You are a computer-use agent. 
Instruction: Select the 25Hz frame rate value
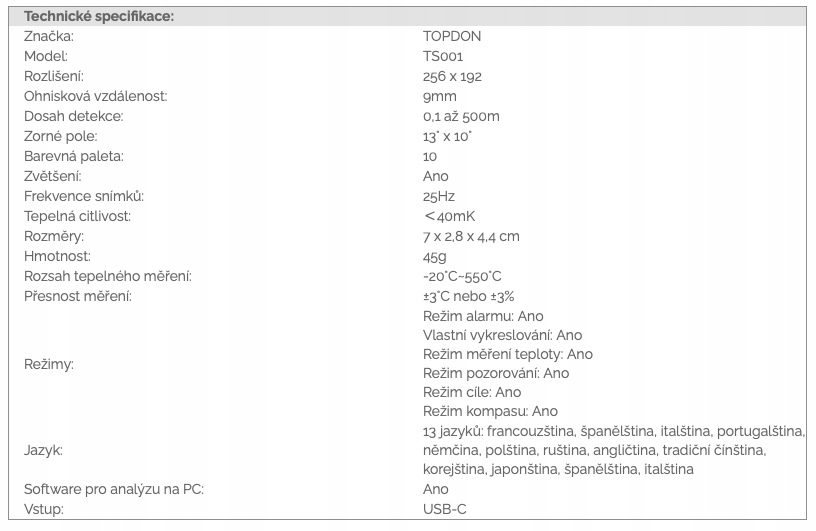(439, 196)
